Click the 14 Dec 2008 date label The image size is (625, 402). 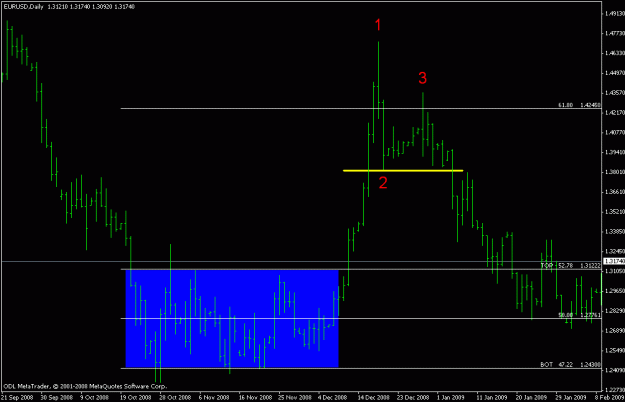pyautogui.click(x=373, y=397)
